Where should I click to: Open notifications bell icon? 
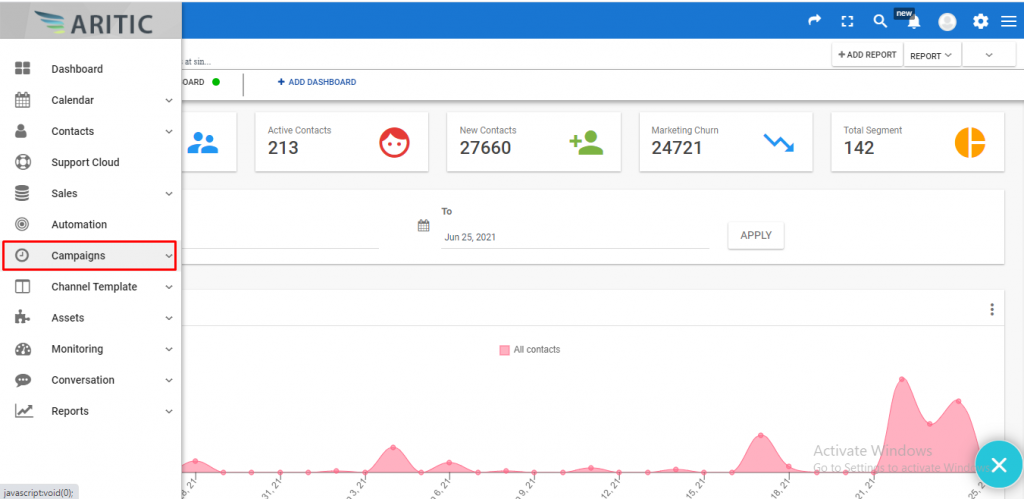click(914, 22)
